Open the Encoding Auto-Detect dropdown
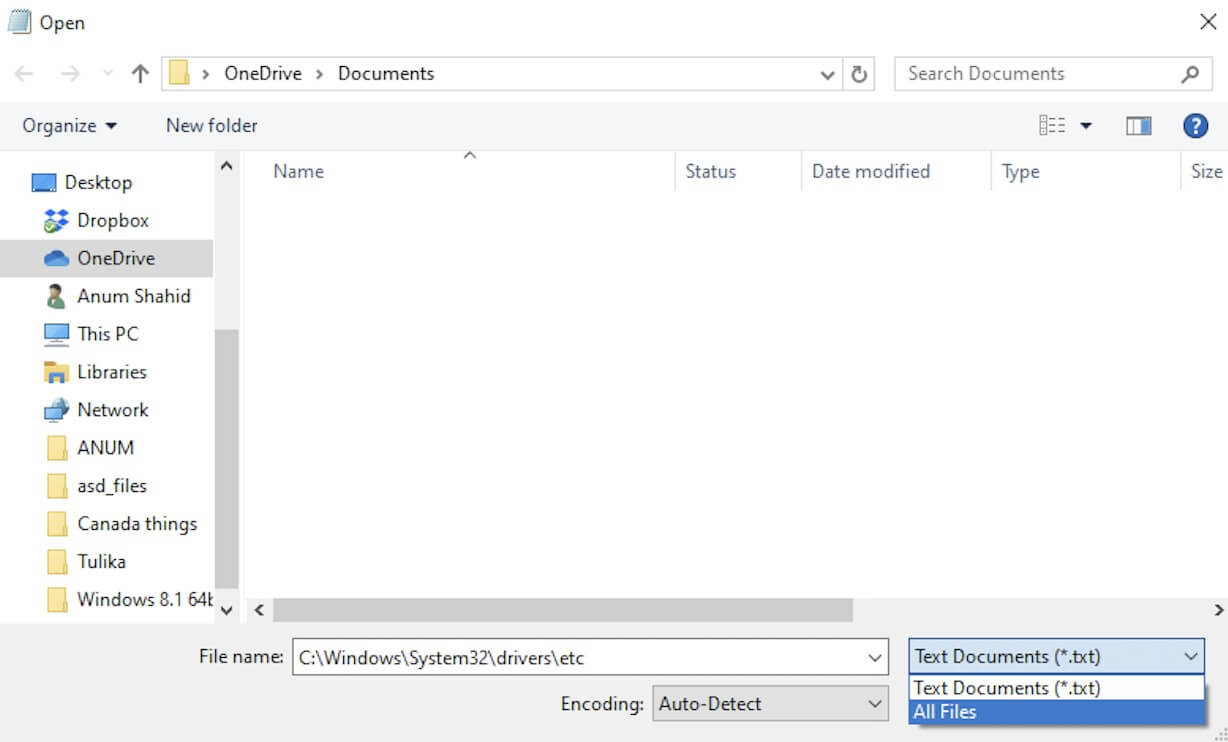Screen dimensions: 1228x742 coord(770,704)
